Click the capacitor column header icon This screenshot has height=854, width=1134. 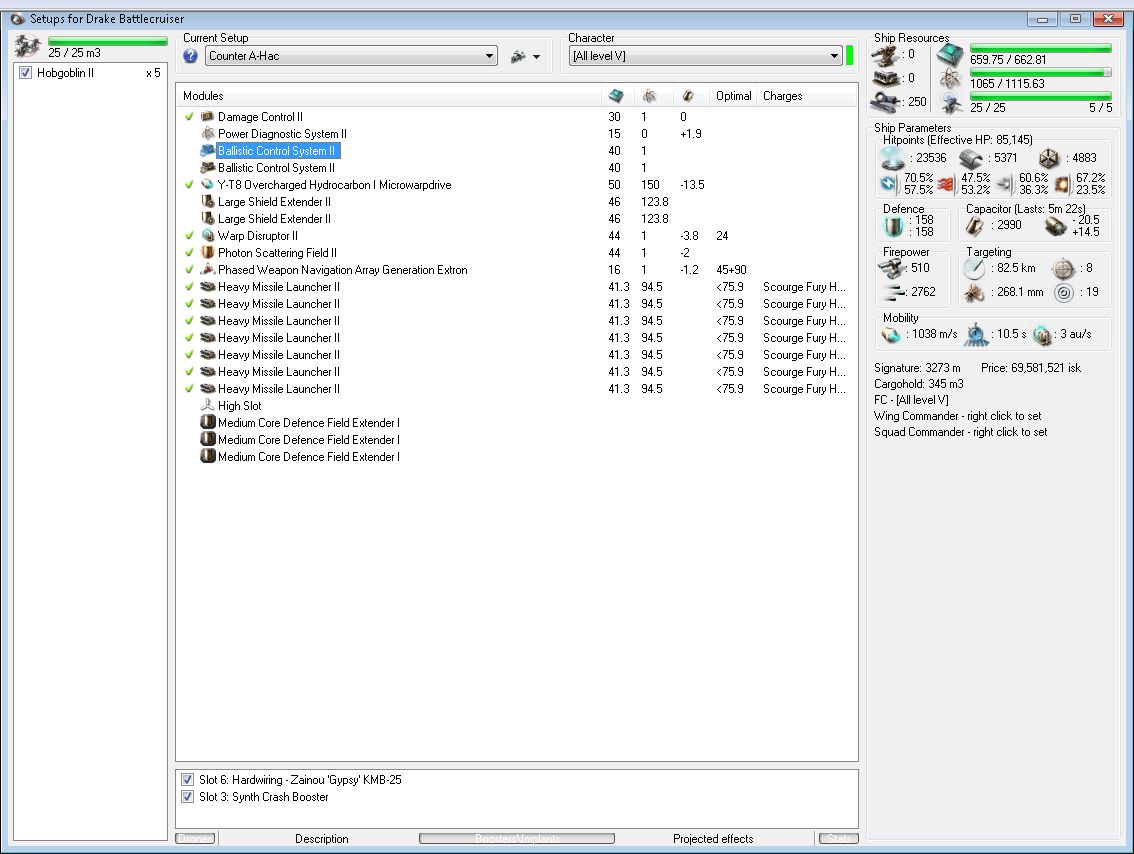(x=688, y=95)
